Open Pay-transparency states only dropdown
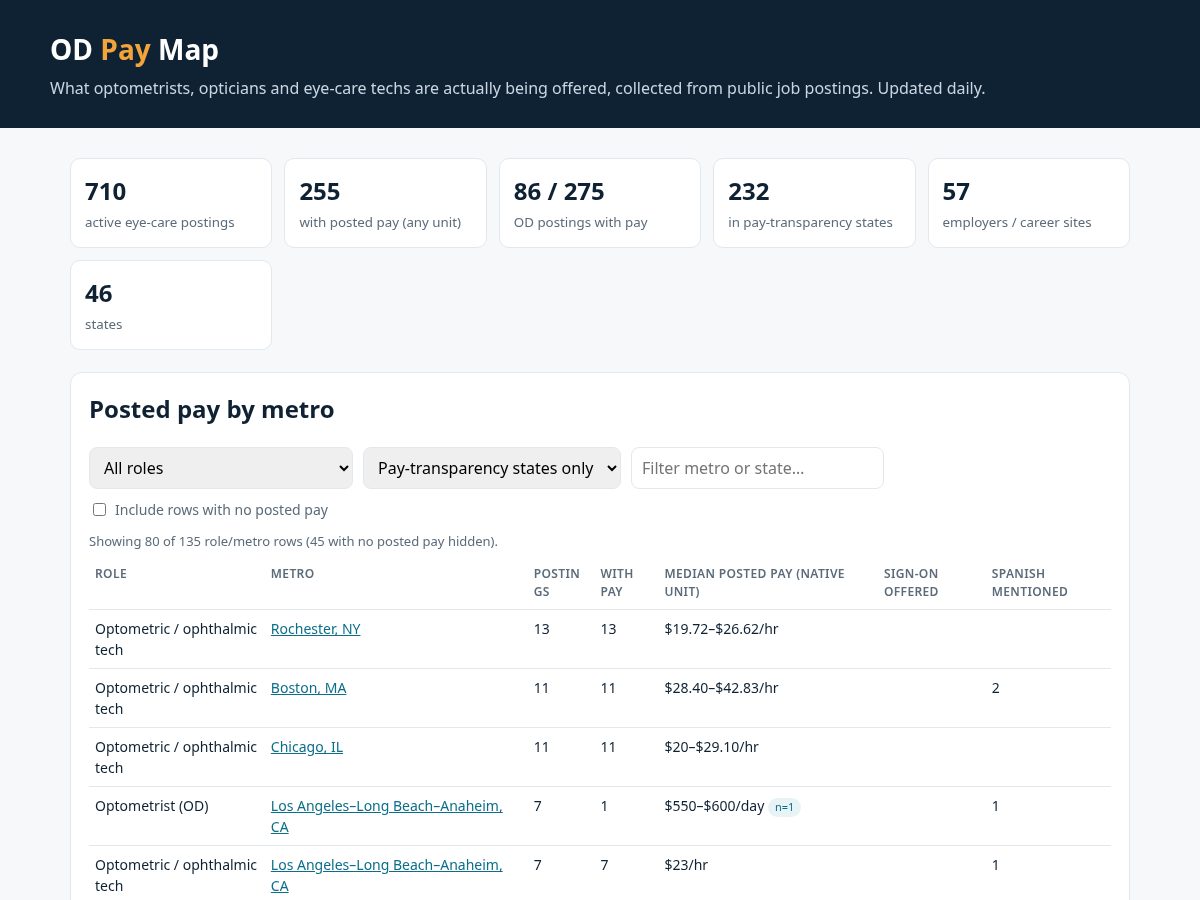1200x900 pixels. pos(492,468)
